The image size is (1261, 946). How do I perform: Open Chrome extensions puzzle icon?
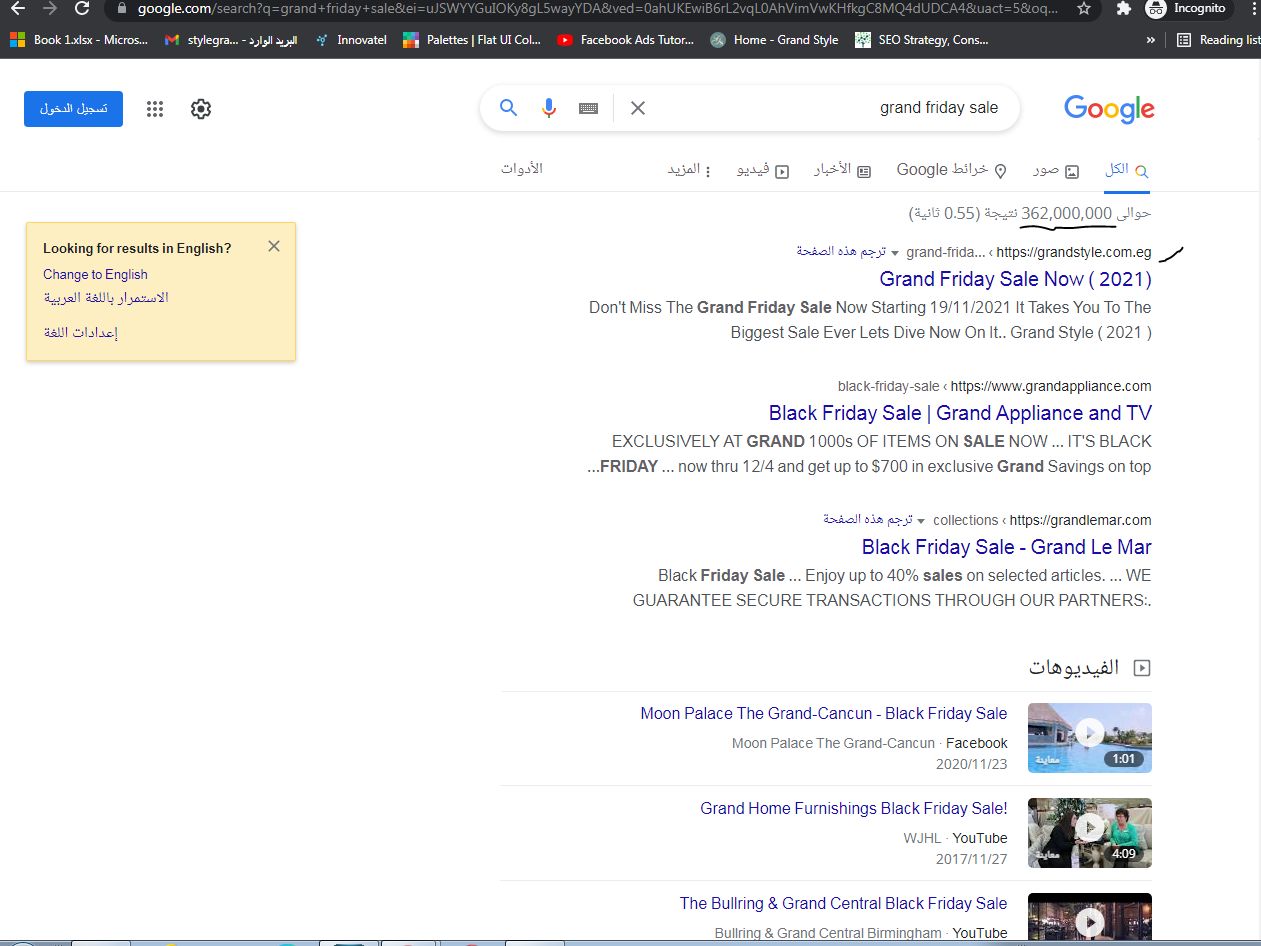(1123, 9)
